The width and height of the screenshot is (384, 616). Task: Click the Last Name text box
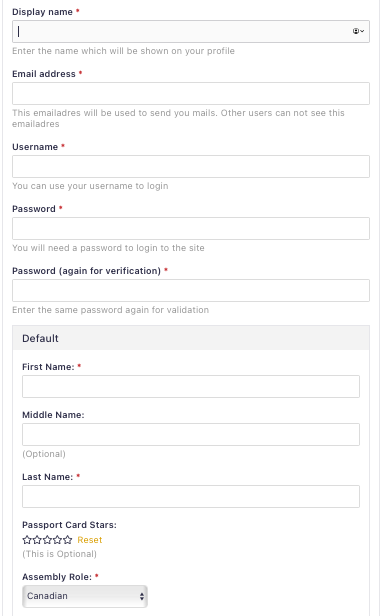191,497
